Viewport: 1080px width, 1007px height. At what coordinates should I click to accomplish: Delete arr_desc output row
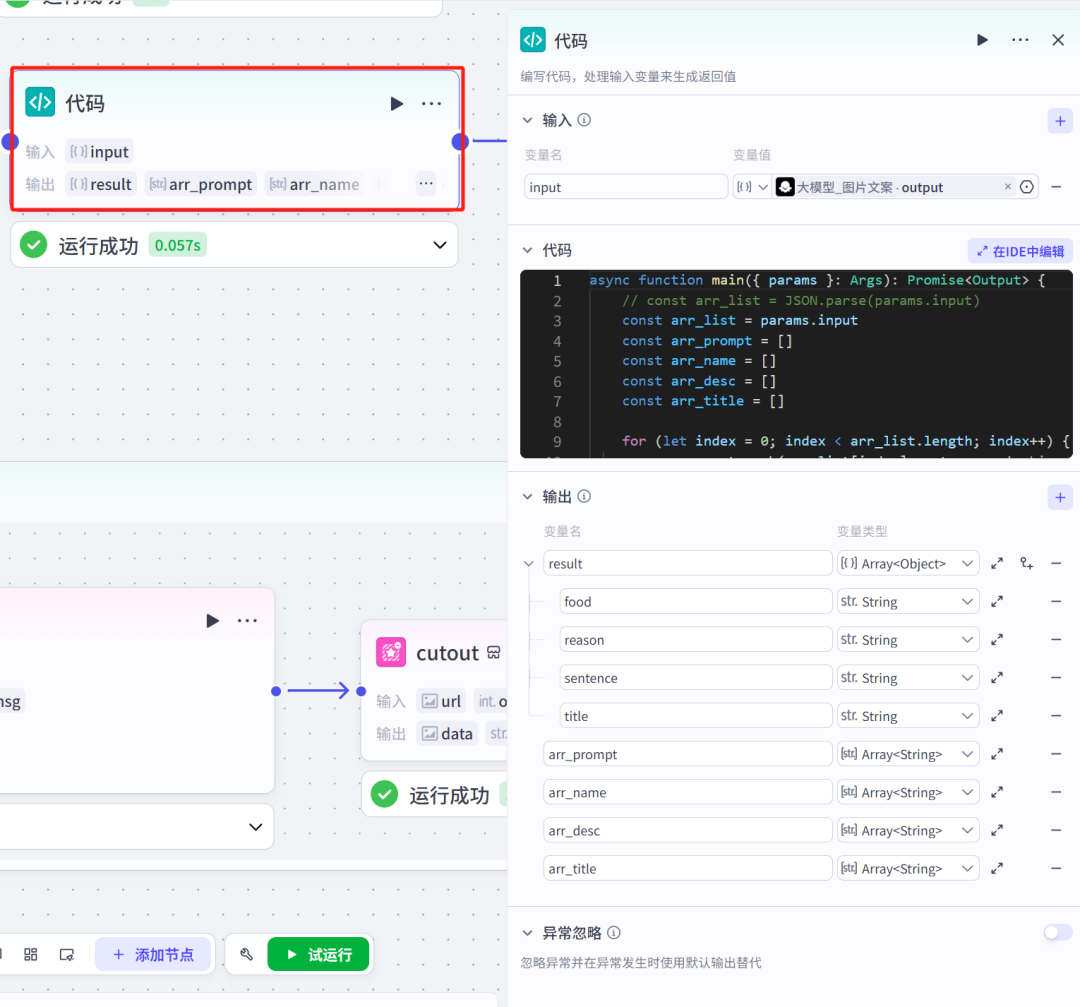(1056, 831)
